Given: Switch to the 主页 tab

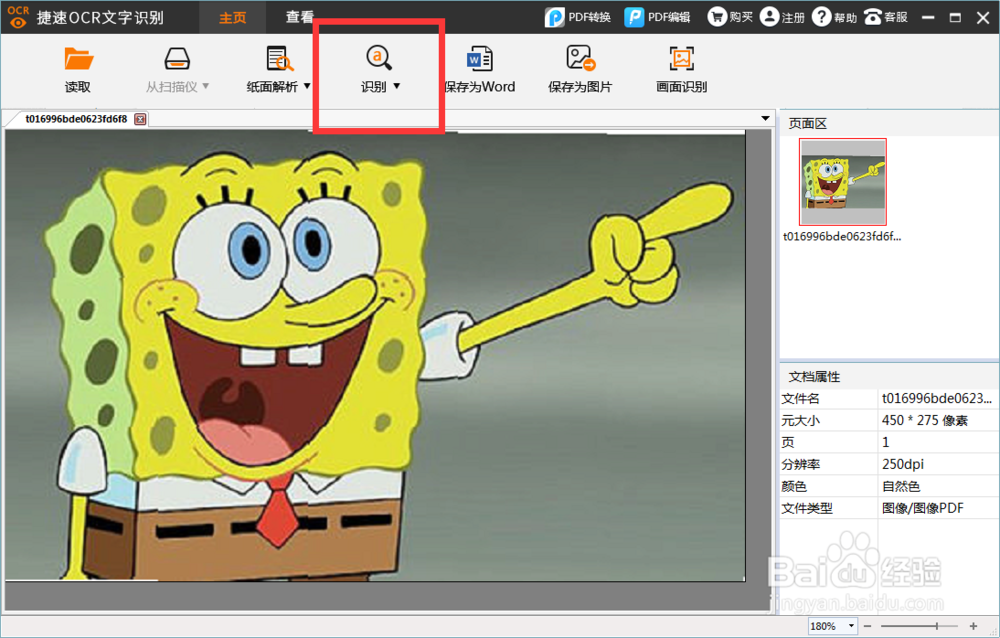Looking at the screenshot, I should pos(233,17).
